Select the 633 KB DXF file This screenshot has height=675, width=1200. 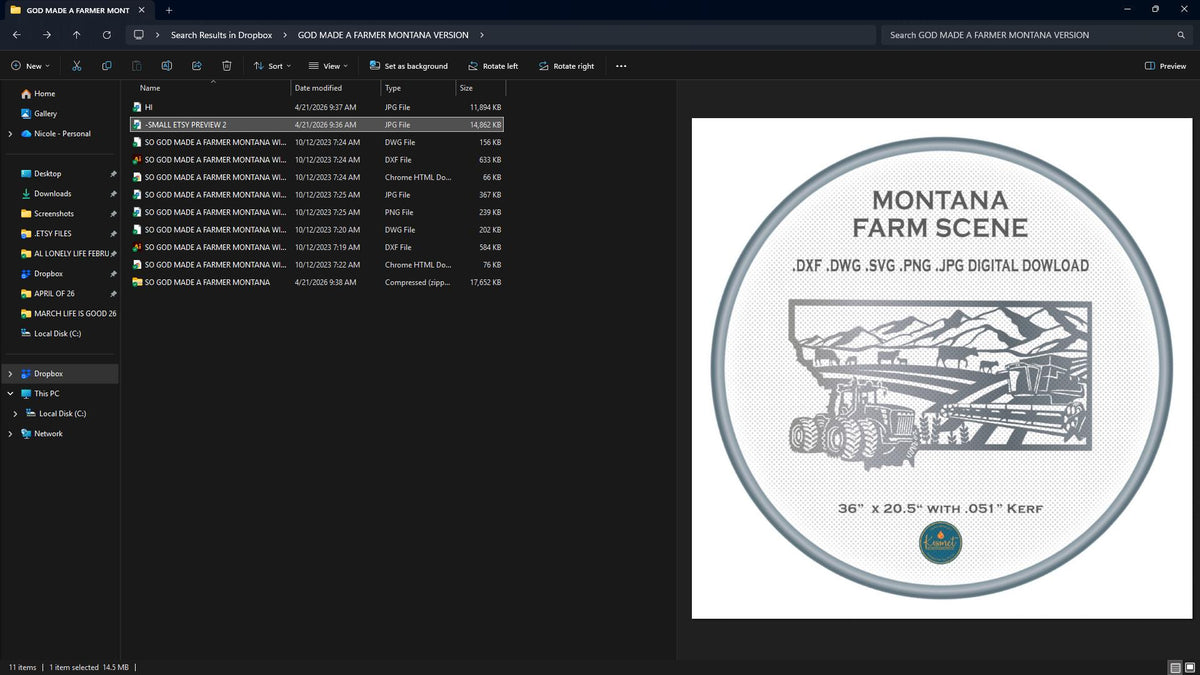[x=317, y=160]
